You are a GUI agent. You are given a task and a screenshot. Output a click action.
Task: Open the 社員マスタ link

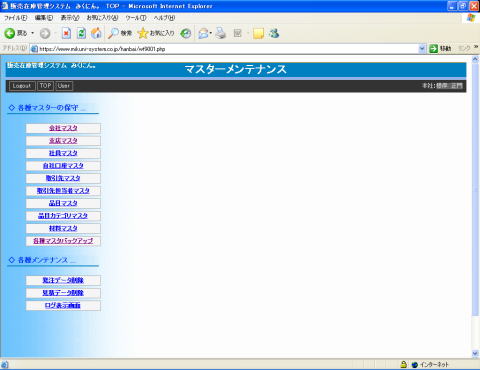point(63,153)
